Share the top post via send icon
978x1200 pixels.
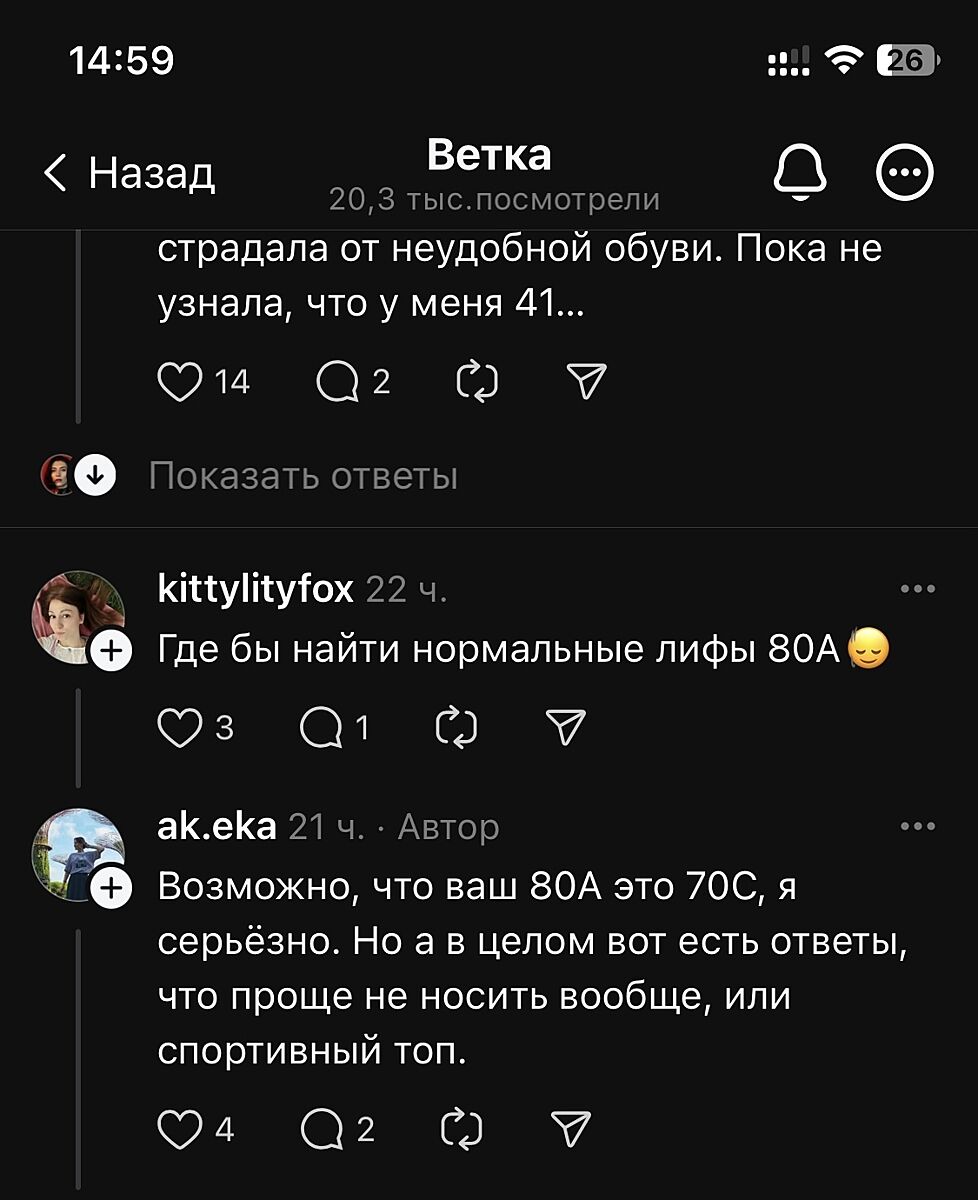[586, 382]
